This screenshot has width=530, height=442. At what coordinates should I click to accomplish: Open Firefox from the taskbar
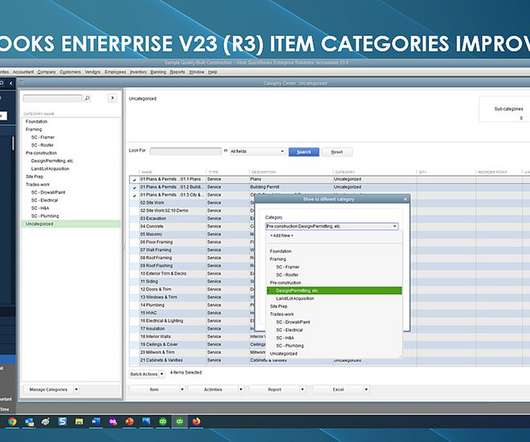(196, 421)
